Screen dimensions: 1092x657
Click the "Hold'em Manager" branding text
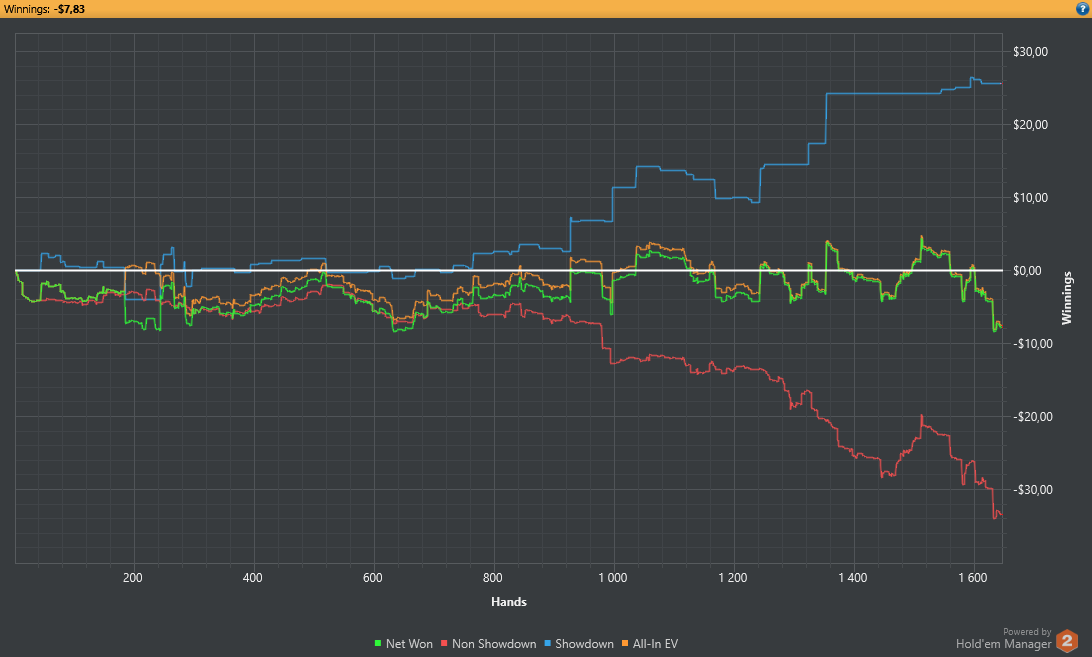(1004, 644)
